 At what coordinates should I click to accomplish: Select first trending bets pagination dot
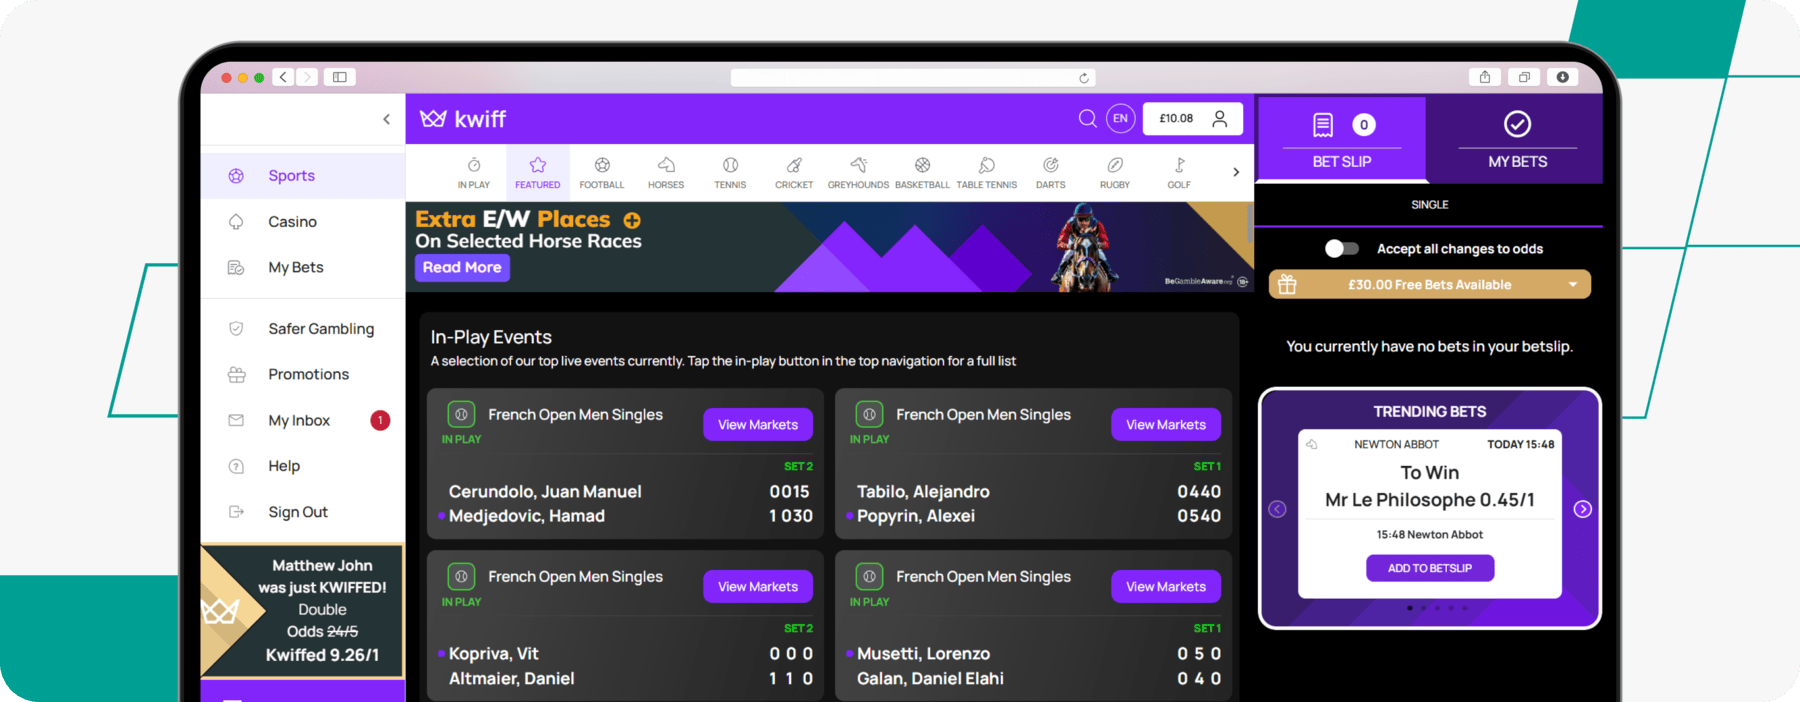[x=1410, y=608]
